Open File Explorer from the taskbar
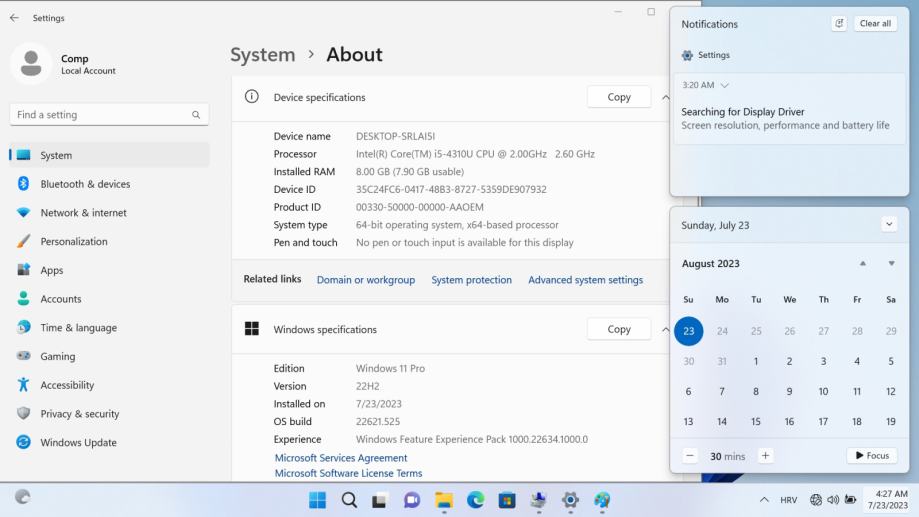 444,500
